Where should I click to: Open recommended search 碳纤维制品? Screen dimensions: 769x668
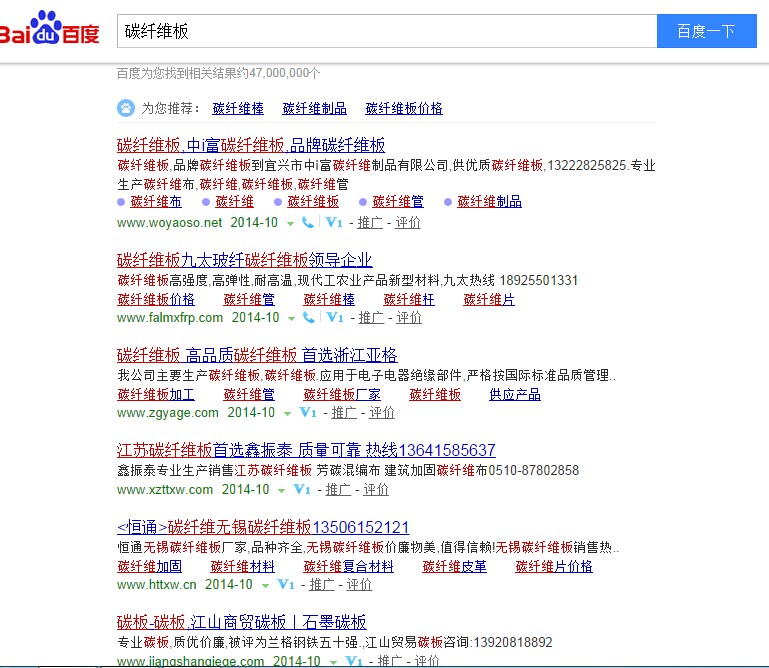tap(314, 108)
